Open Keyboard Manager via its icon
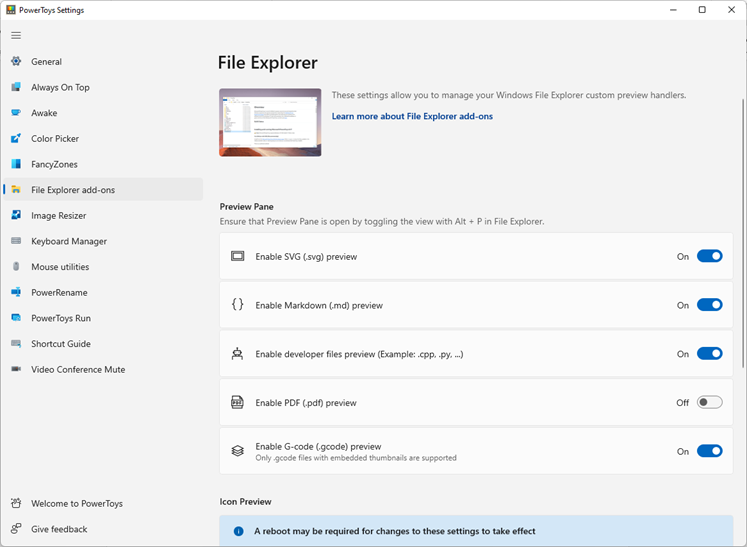747x547 pixels. [x=16, y=241]
